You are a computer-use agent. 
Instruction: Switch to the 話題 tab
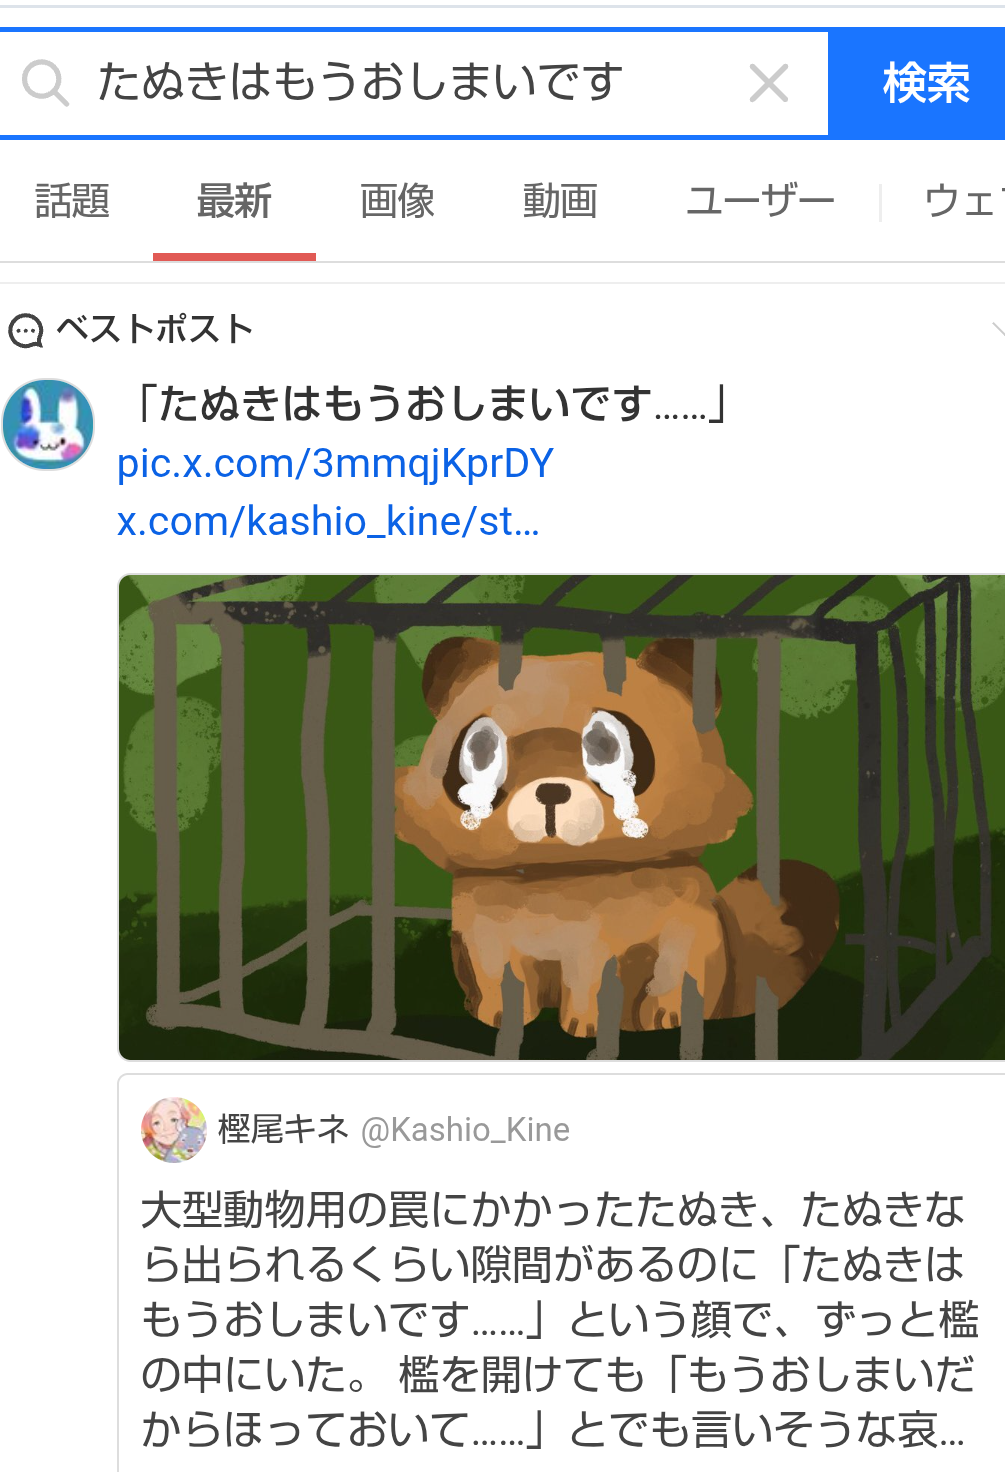[72, 201]
